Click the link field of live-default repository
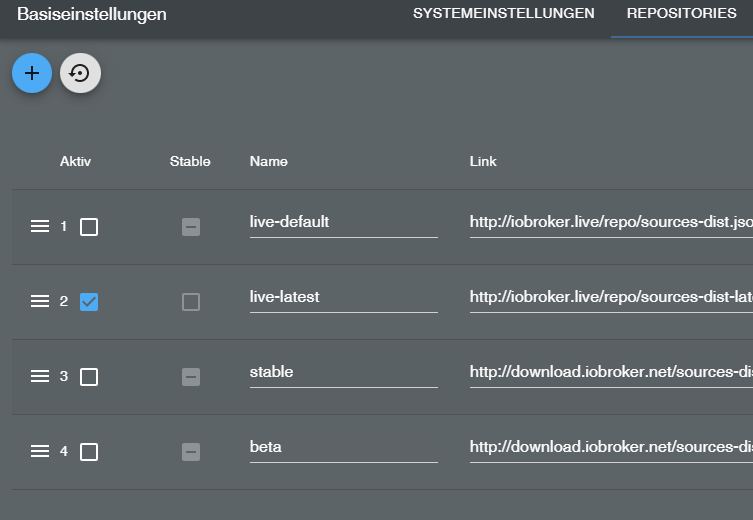 click(x=610, y=222)
